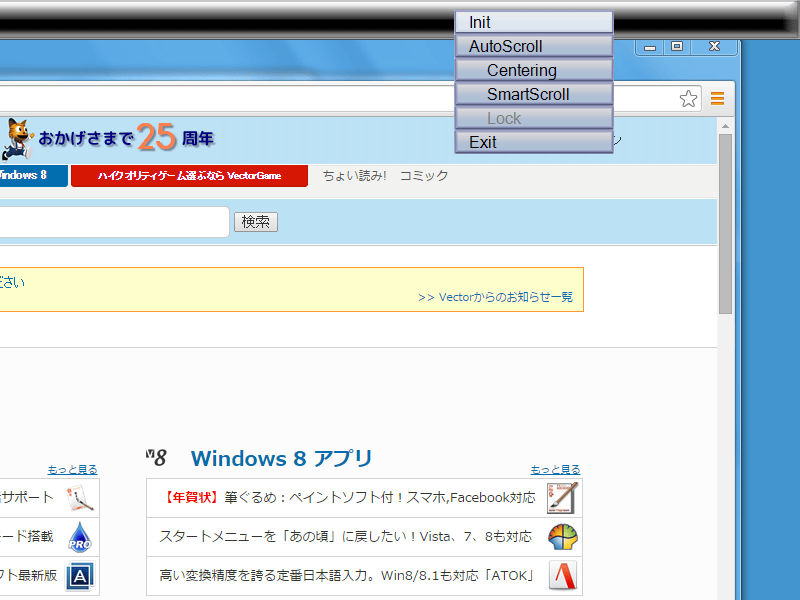Screen dimensions: 800x600
Task: Click the 検索 search button
Action: (x=256, y=222)
